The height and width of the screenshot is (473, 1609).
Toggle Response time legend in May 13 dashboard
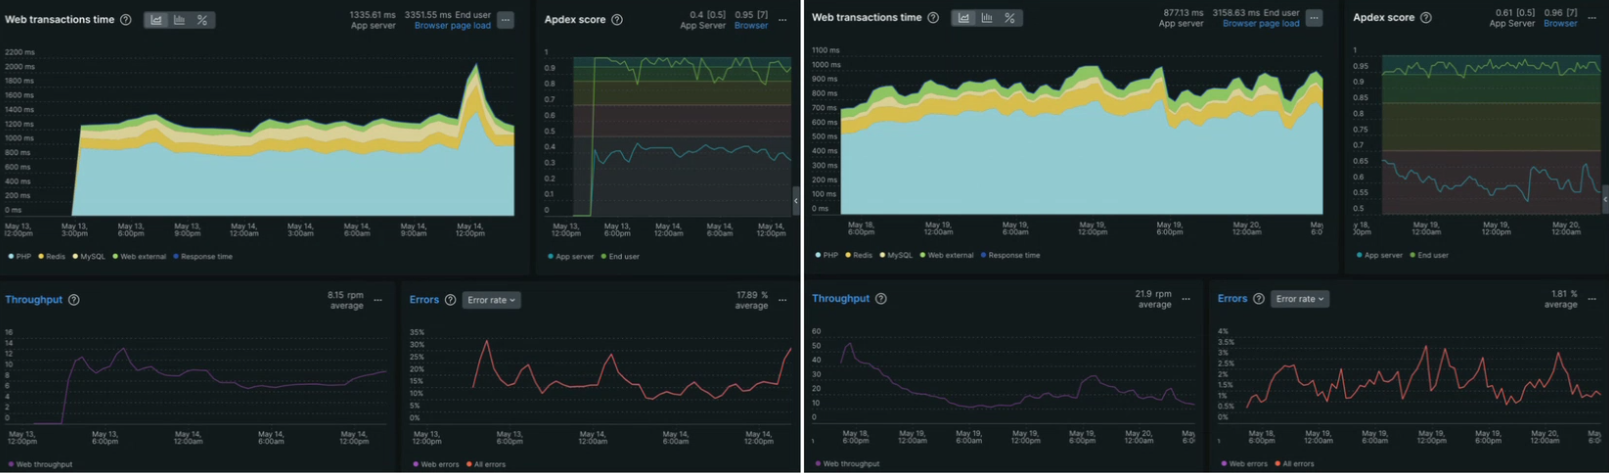tap(203, 257)
